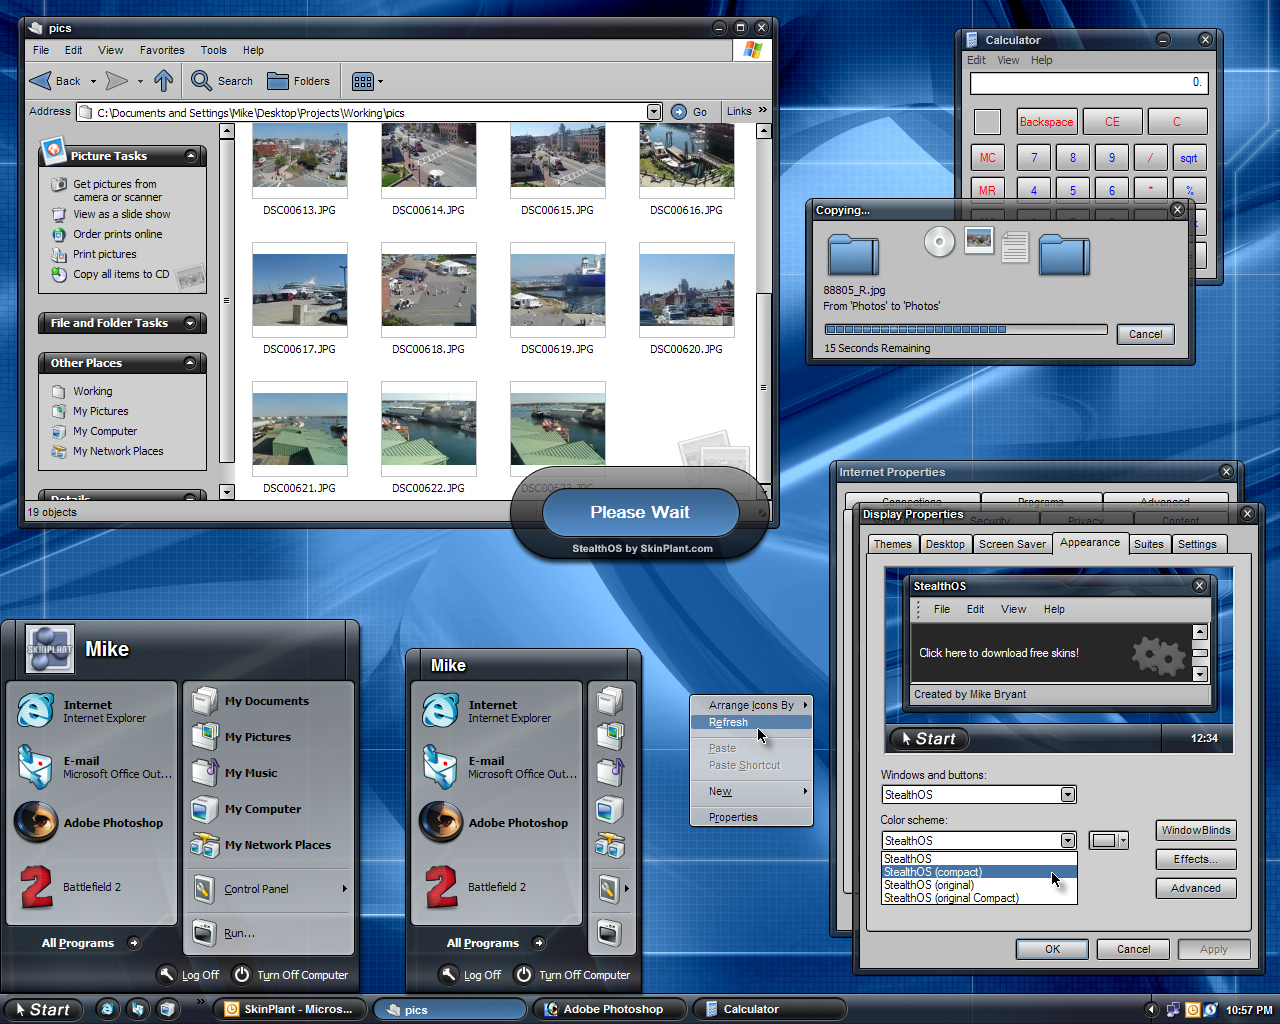Screen dimensions: 1280x1024
Task: Show hidden tray icons with the arrow
Action: click(1151, 1010)
